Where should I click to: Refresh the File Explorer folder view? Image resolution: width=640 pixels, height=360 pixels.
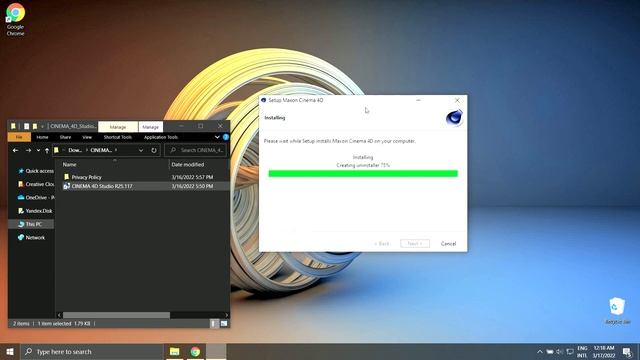(x=154, y=150)
